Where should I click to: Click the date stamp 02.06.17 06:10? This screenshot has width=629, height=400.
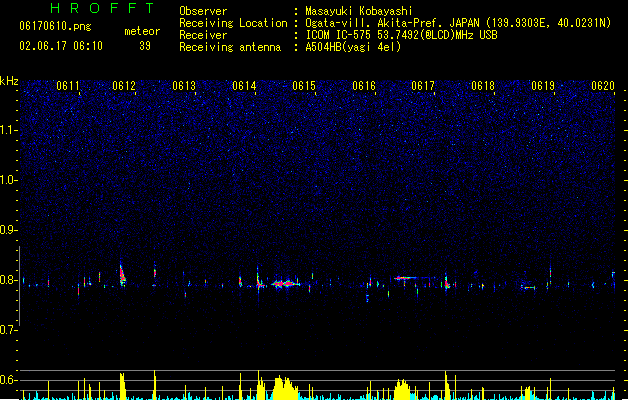click(x=61, y=46)
